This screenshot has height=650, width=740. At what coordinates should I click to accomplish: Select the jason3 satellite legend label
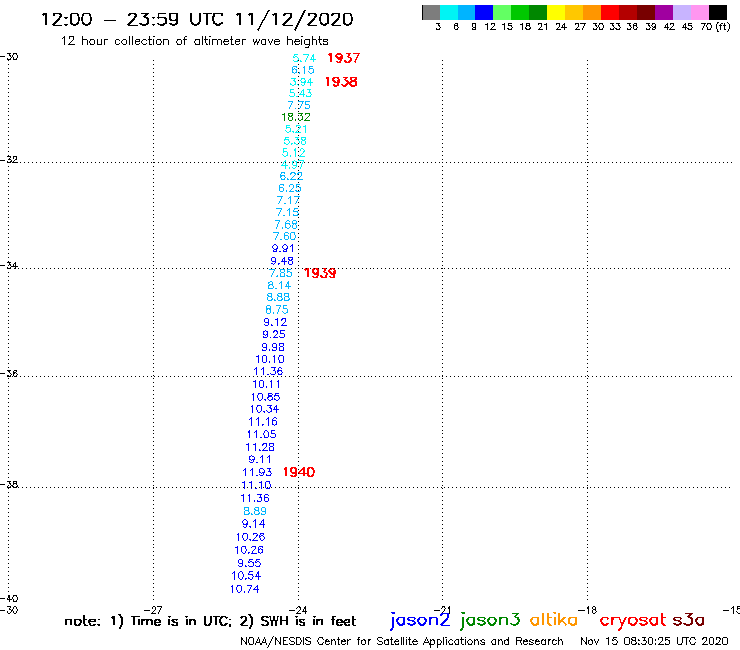tap(490, 620)
